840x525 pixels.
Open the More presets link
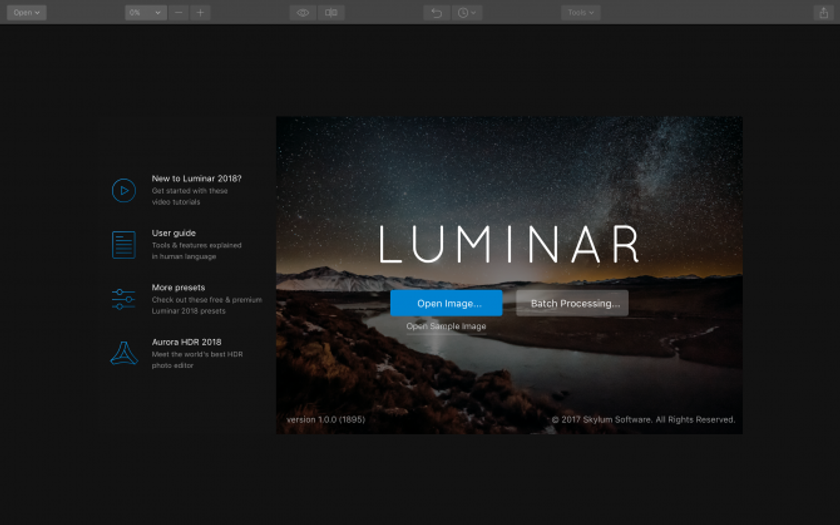[x=178, y=288]
